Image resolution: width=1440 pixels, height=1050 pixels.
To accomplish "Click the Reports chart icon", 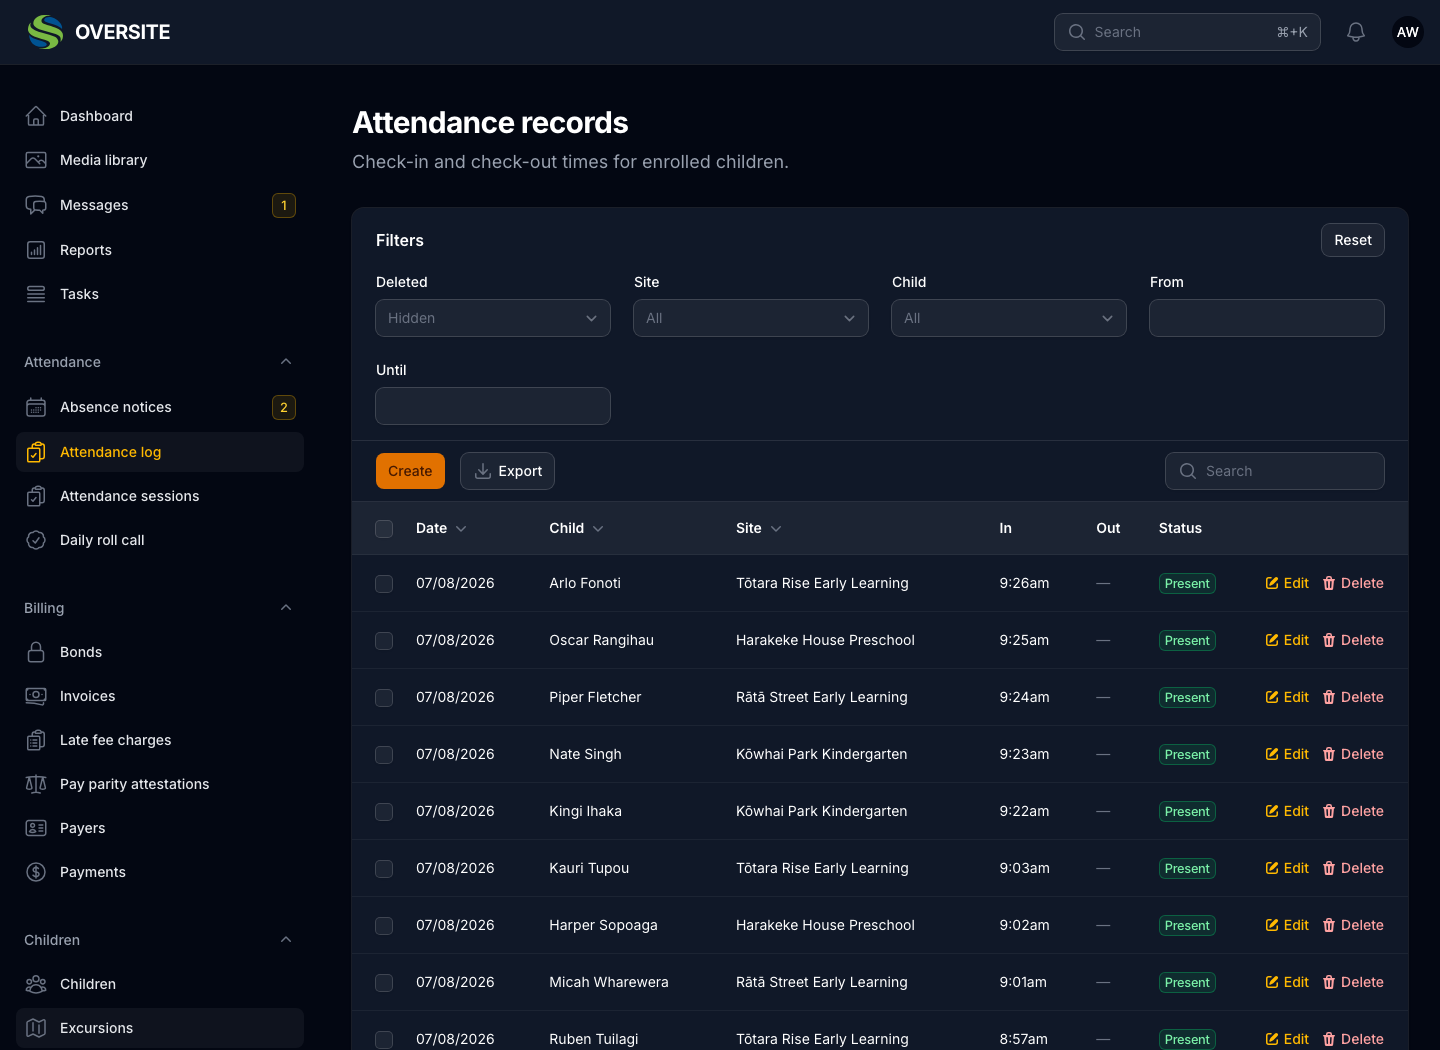I will pyautogui.click(x=36, y=250).
